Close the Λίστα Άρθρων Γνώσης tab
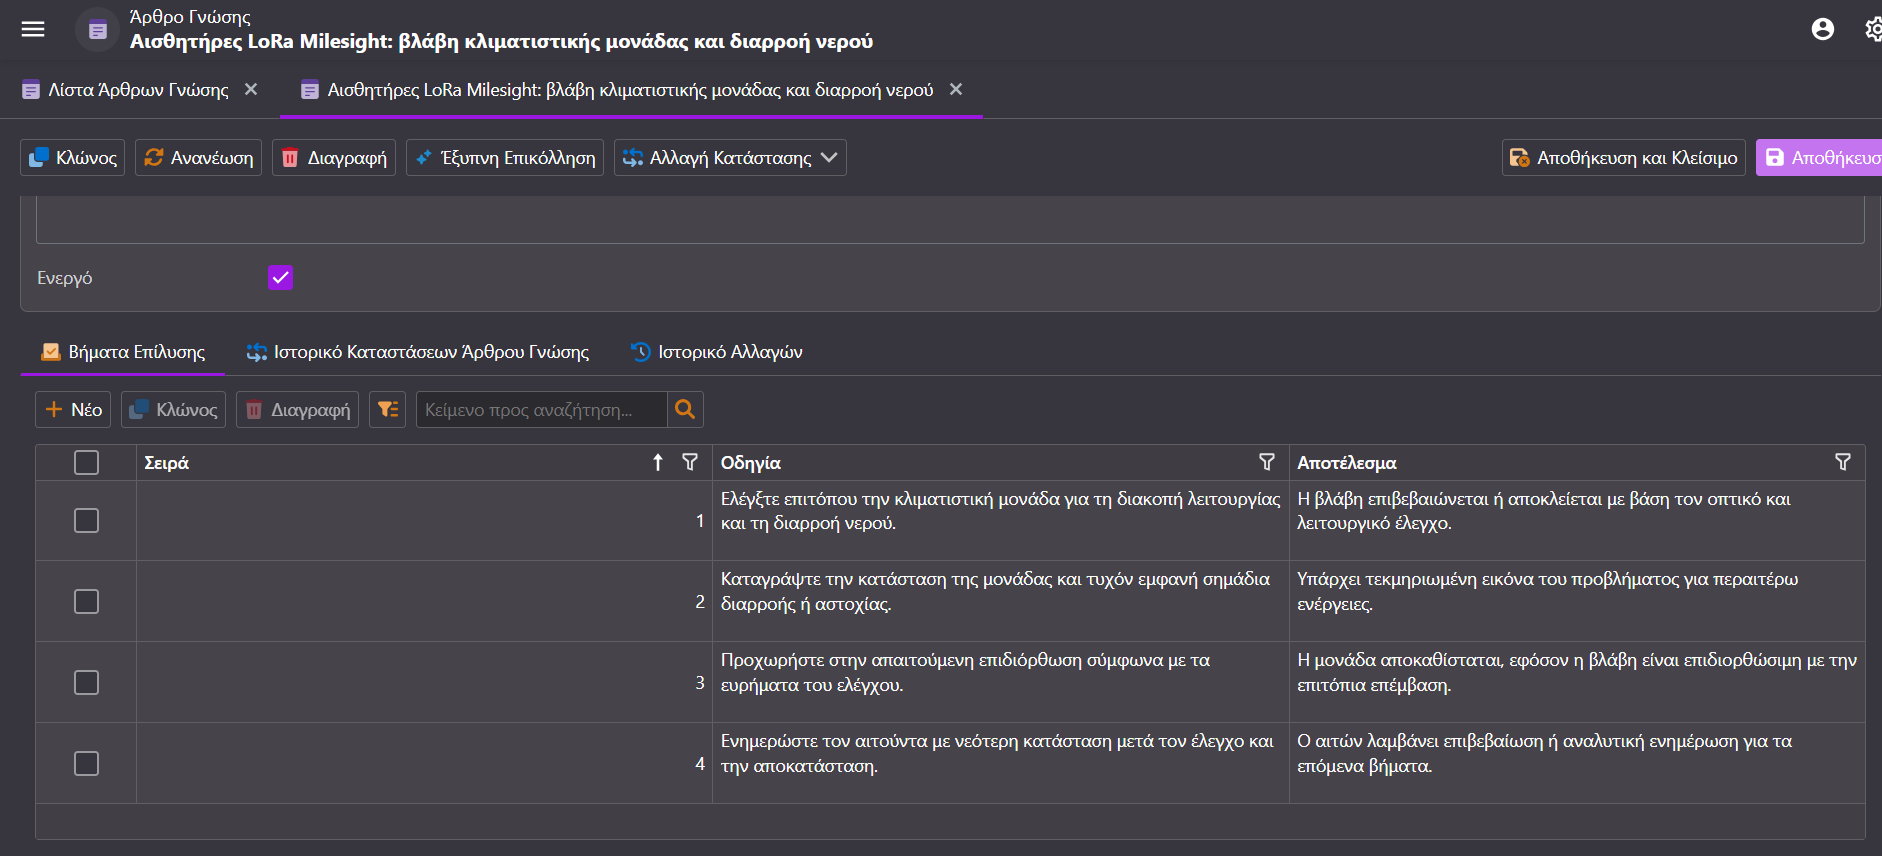The width and height of the screenshot is (1882, 856). pos(251,89)
